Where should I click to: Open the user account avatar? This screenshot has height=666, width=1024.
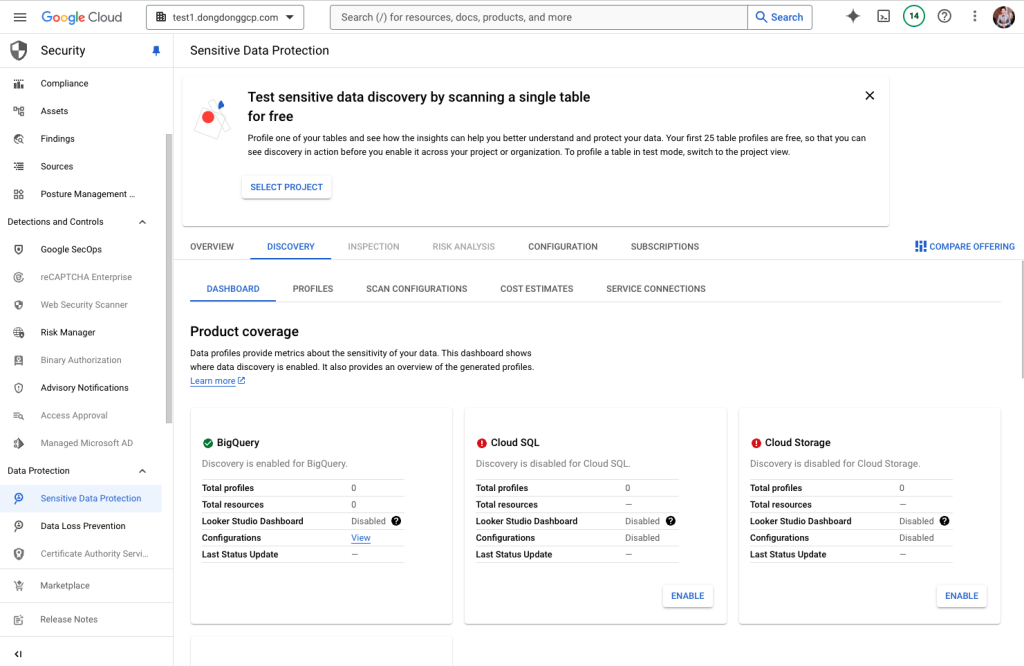pyautogui.click(x=1004, y=17)
